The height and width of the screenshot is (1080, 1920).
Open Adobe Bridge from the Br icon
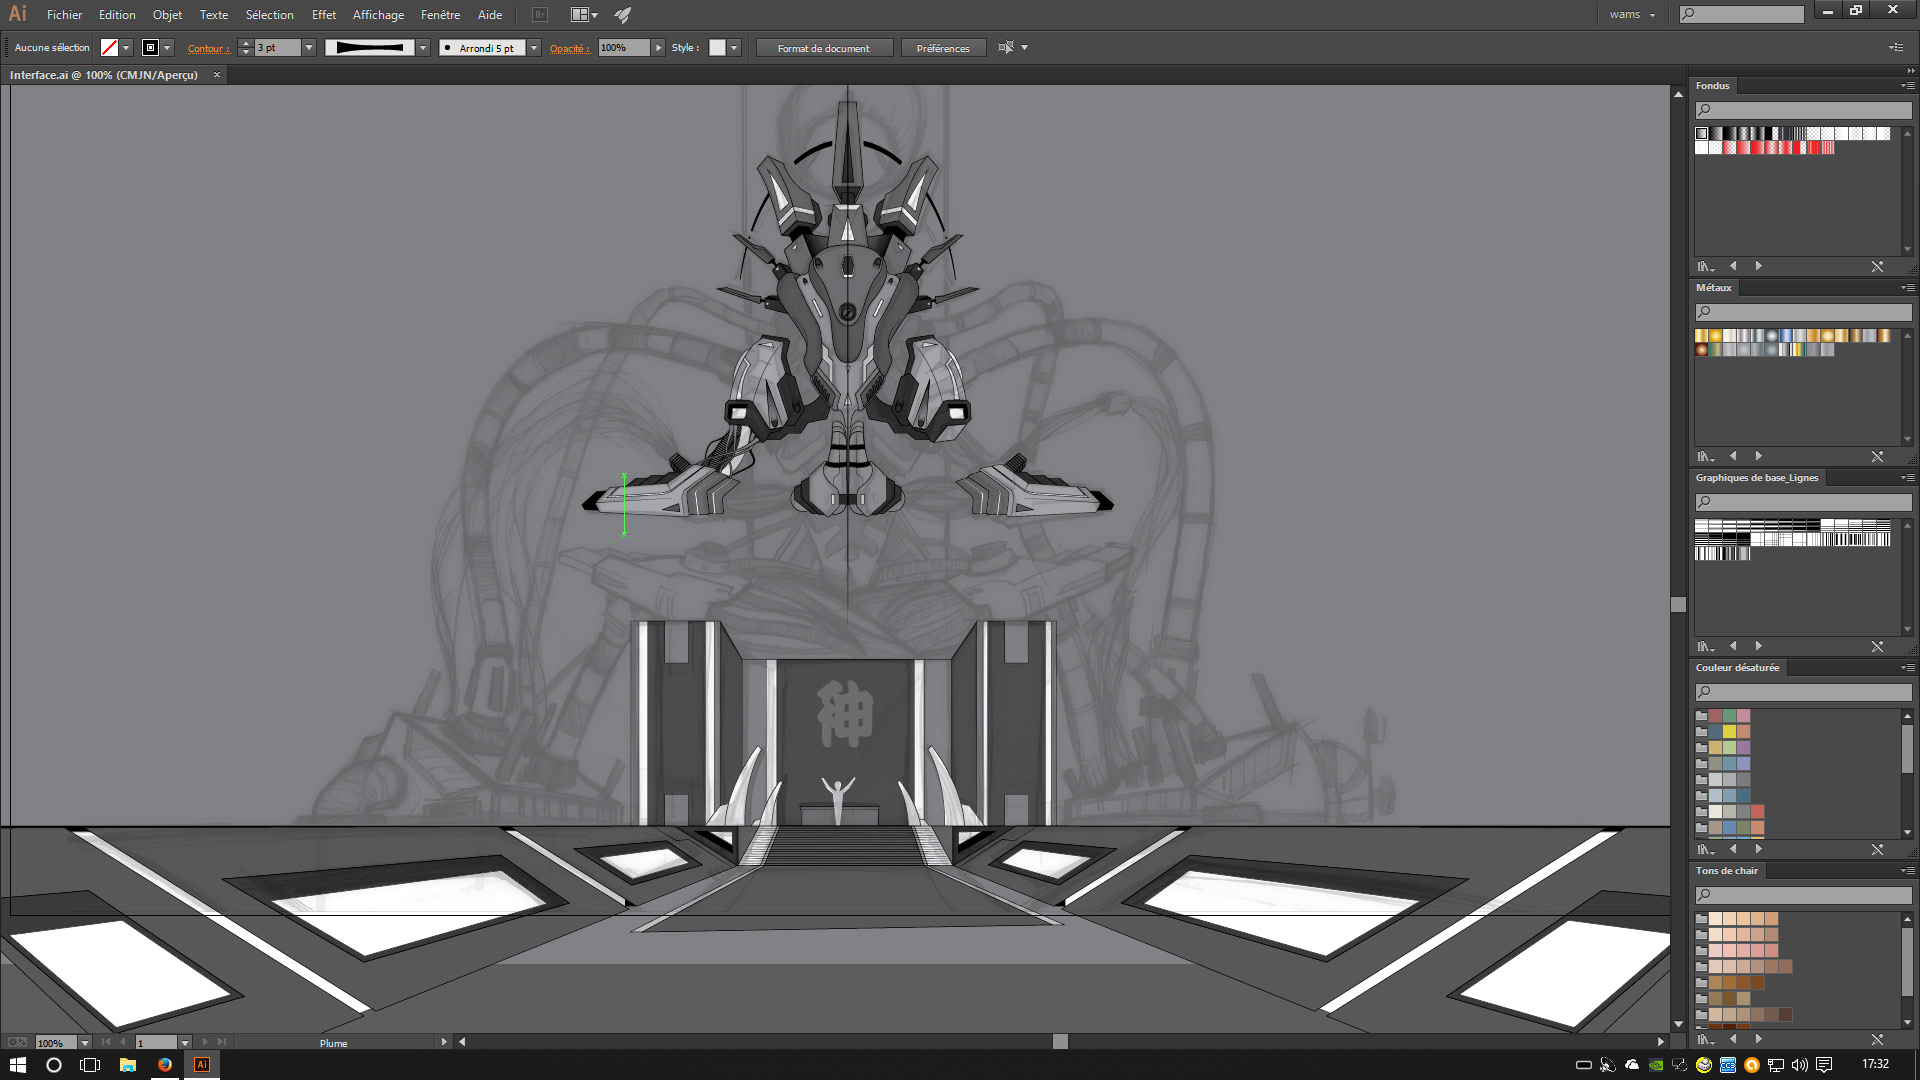[x=540, y=15]
